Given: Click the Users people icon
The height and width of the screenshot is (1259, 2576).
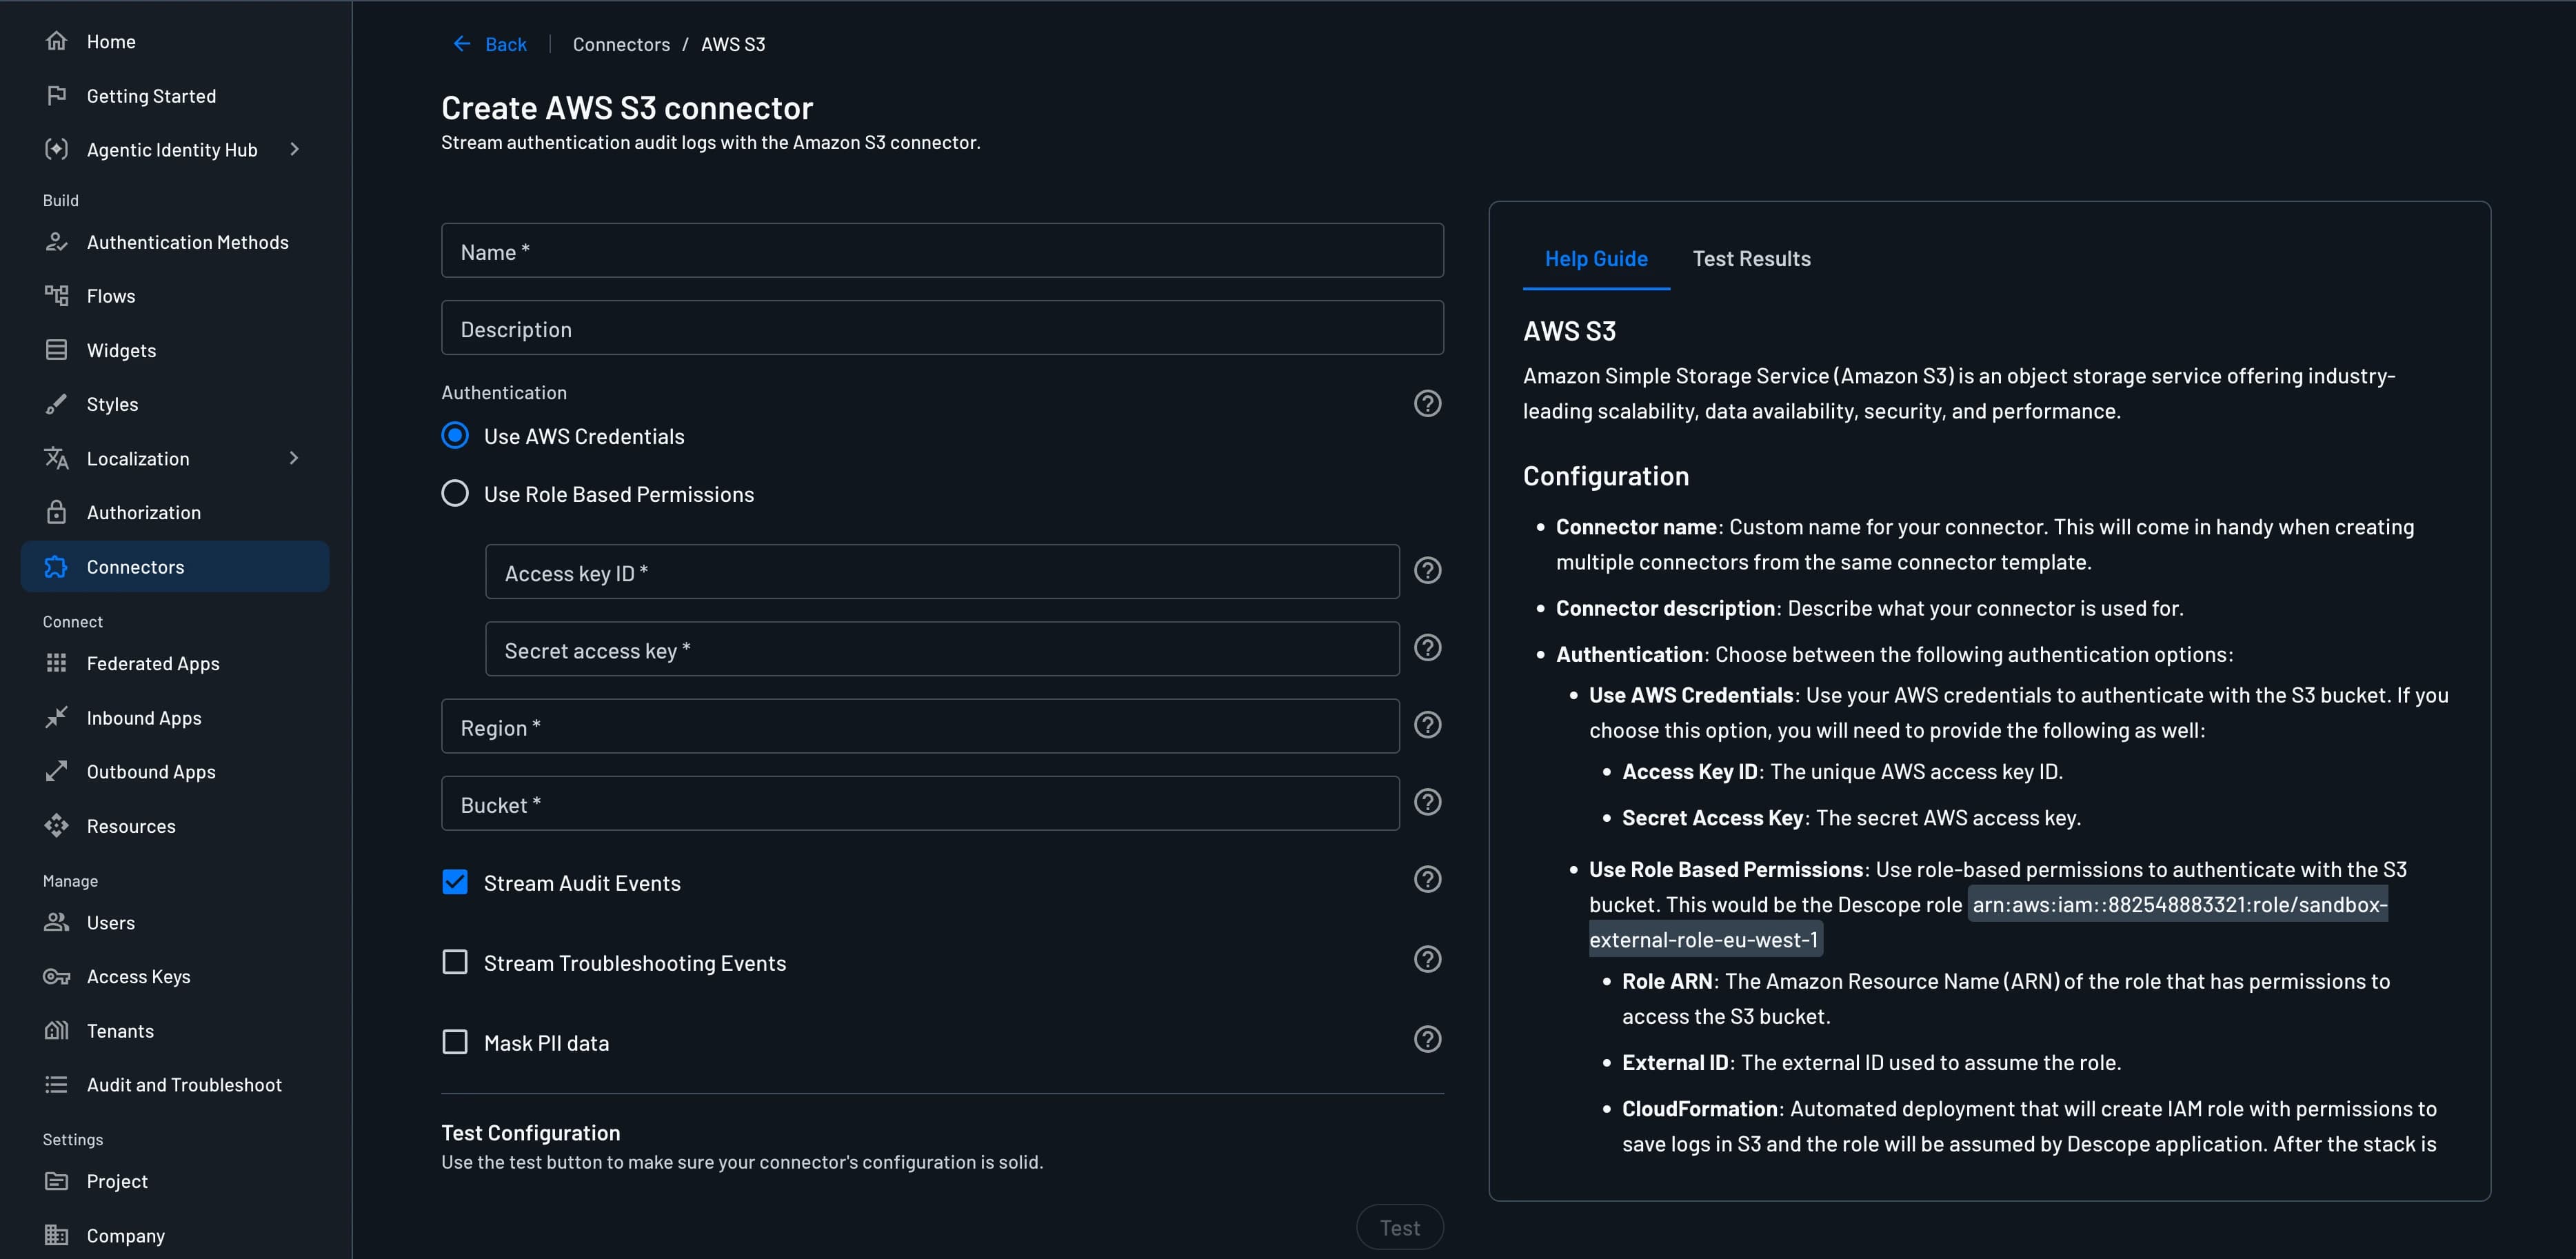Looking at the screenshot, I should click(x=56, y=922).
